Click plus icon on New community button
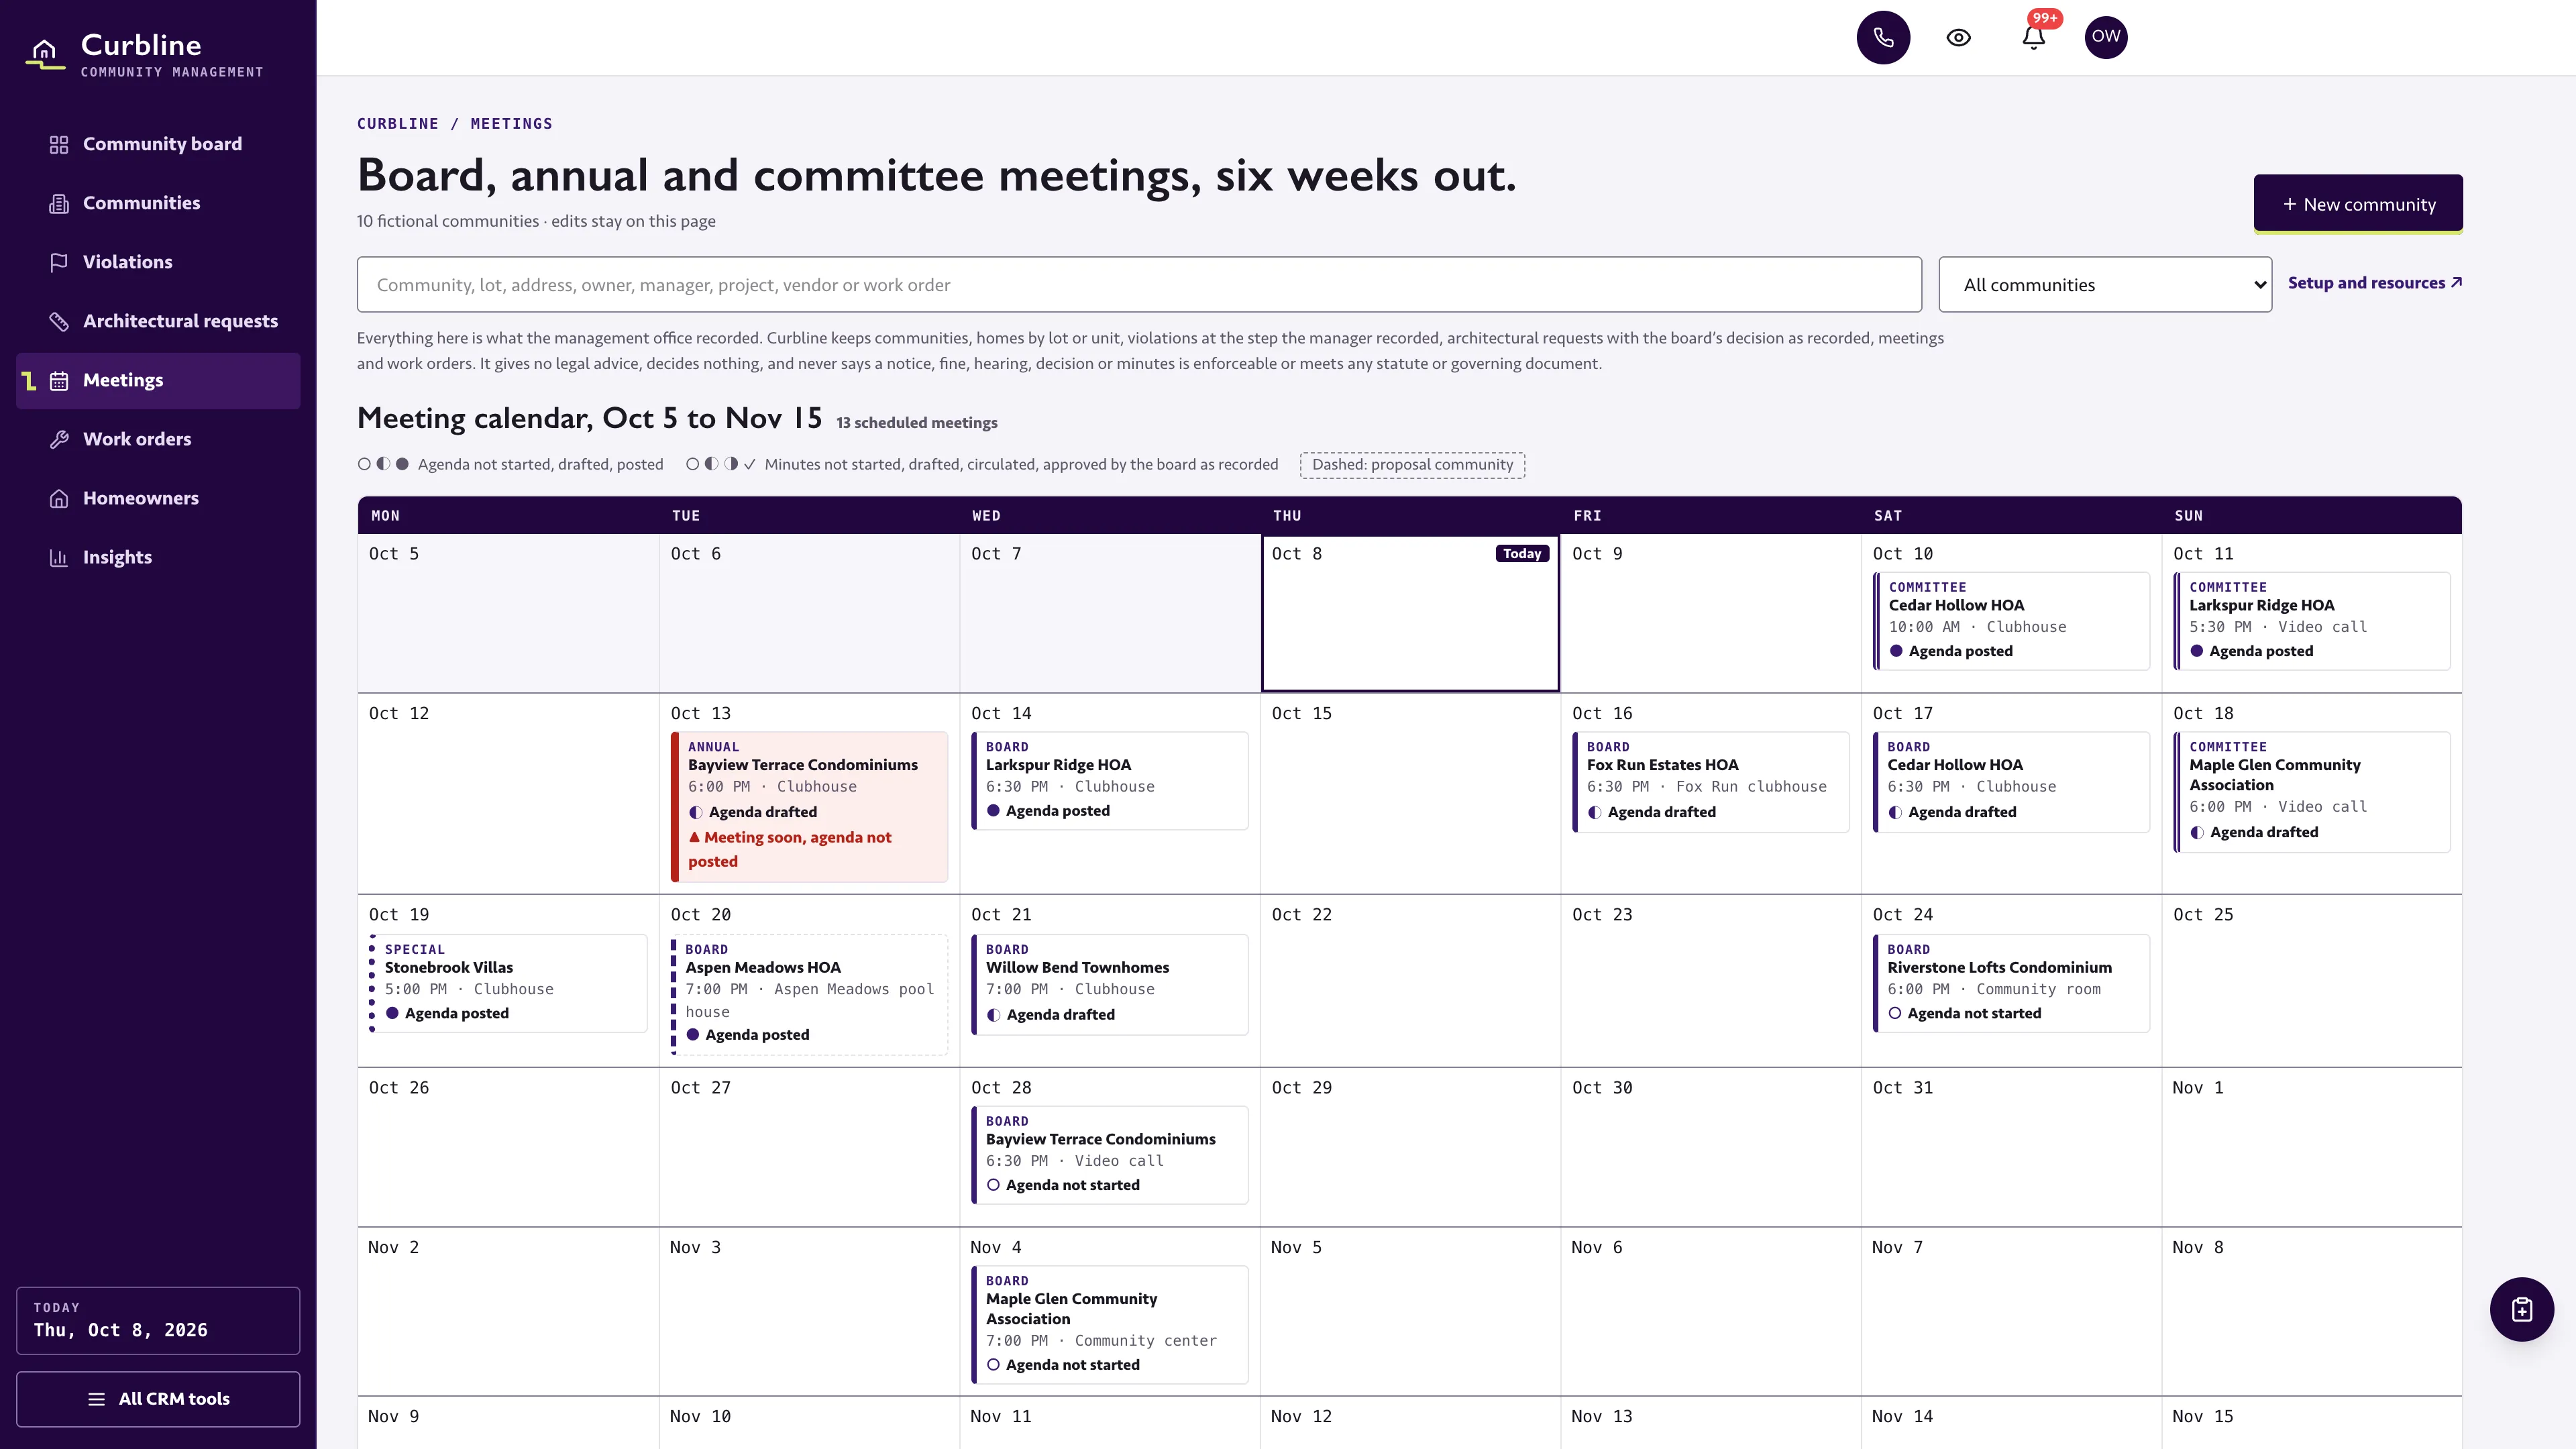2576x1449 pixels. (x=2289, y=204)
